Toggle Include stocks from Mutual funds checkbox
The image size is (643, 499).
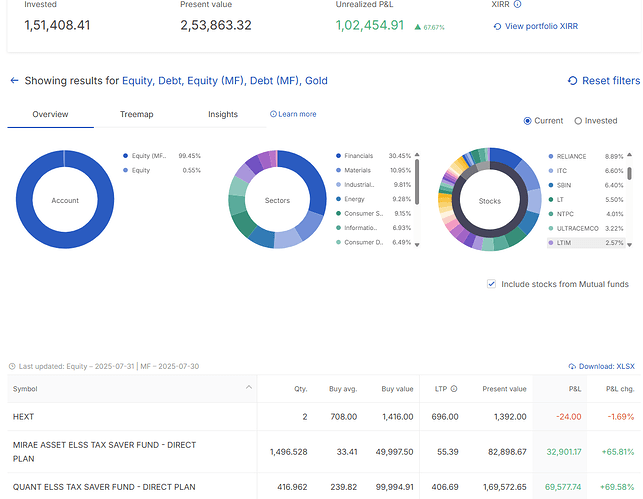click(x=491, y=284)
